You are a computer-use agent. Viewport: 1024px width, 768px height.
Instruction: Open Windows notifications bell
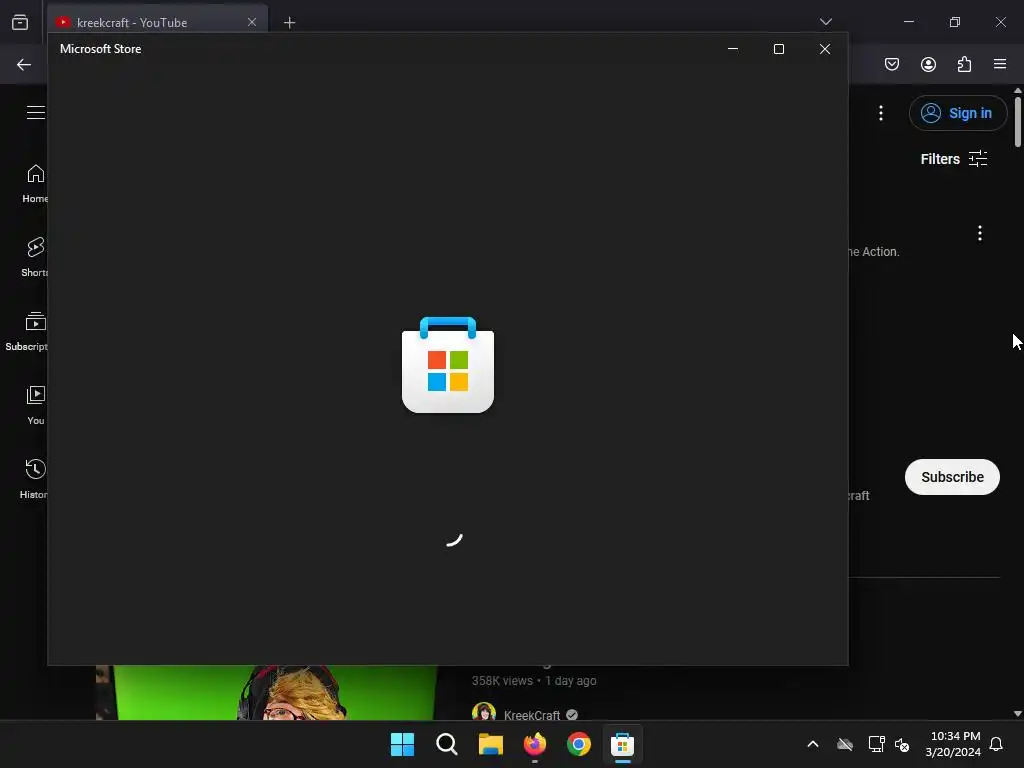996,744
